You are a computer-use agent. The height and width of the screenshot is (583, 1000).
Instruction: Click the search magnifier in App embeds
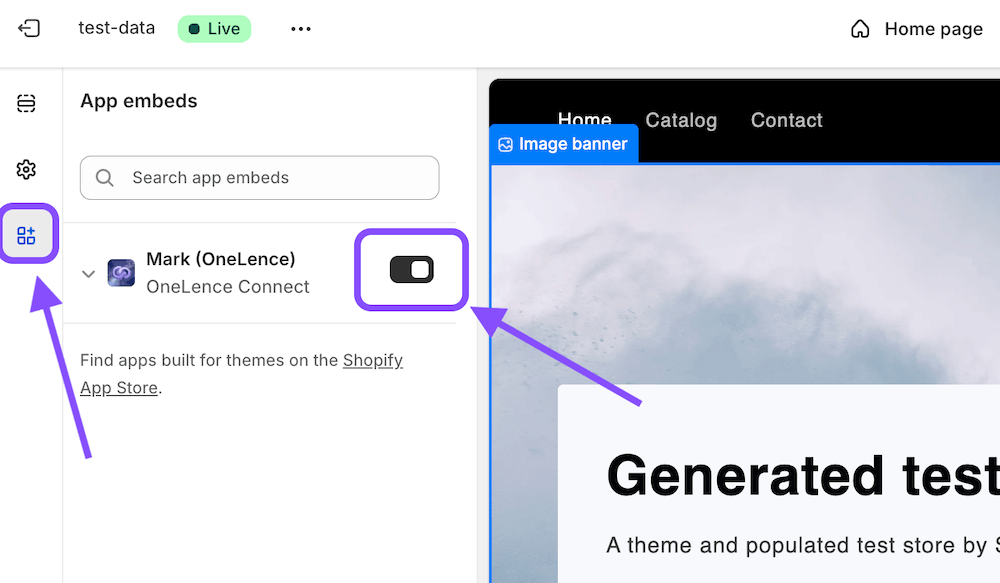pos(104,177)
